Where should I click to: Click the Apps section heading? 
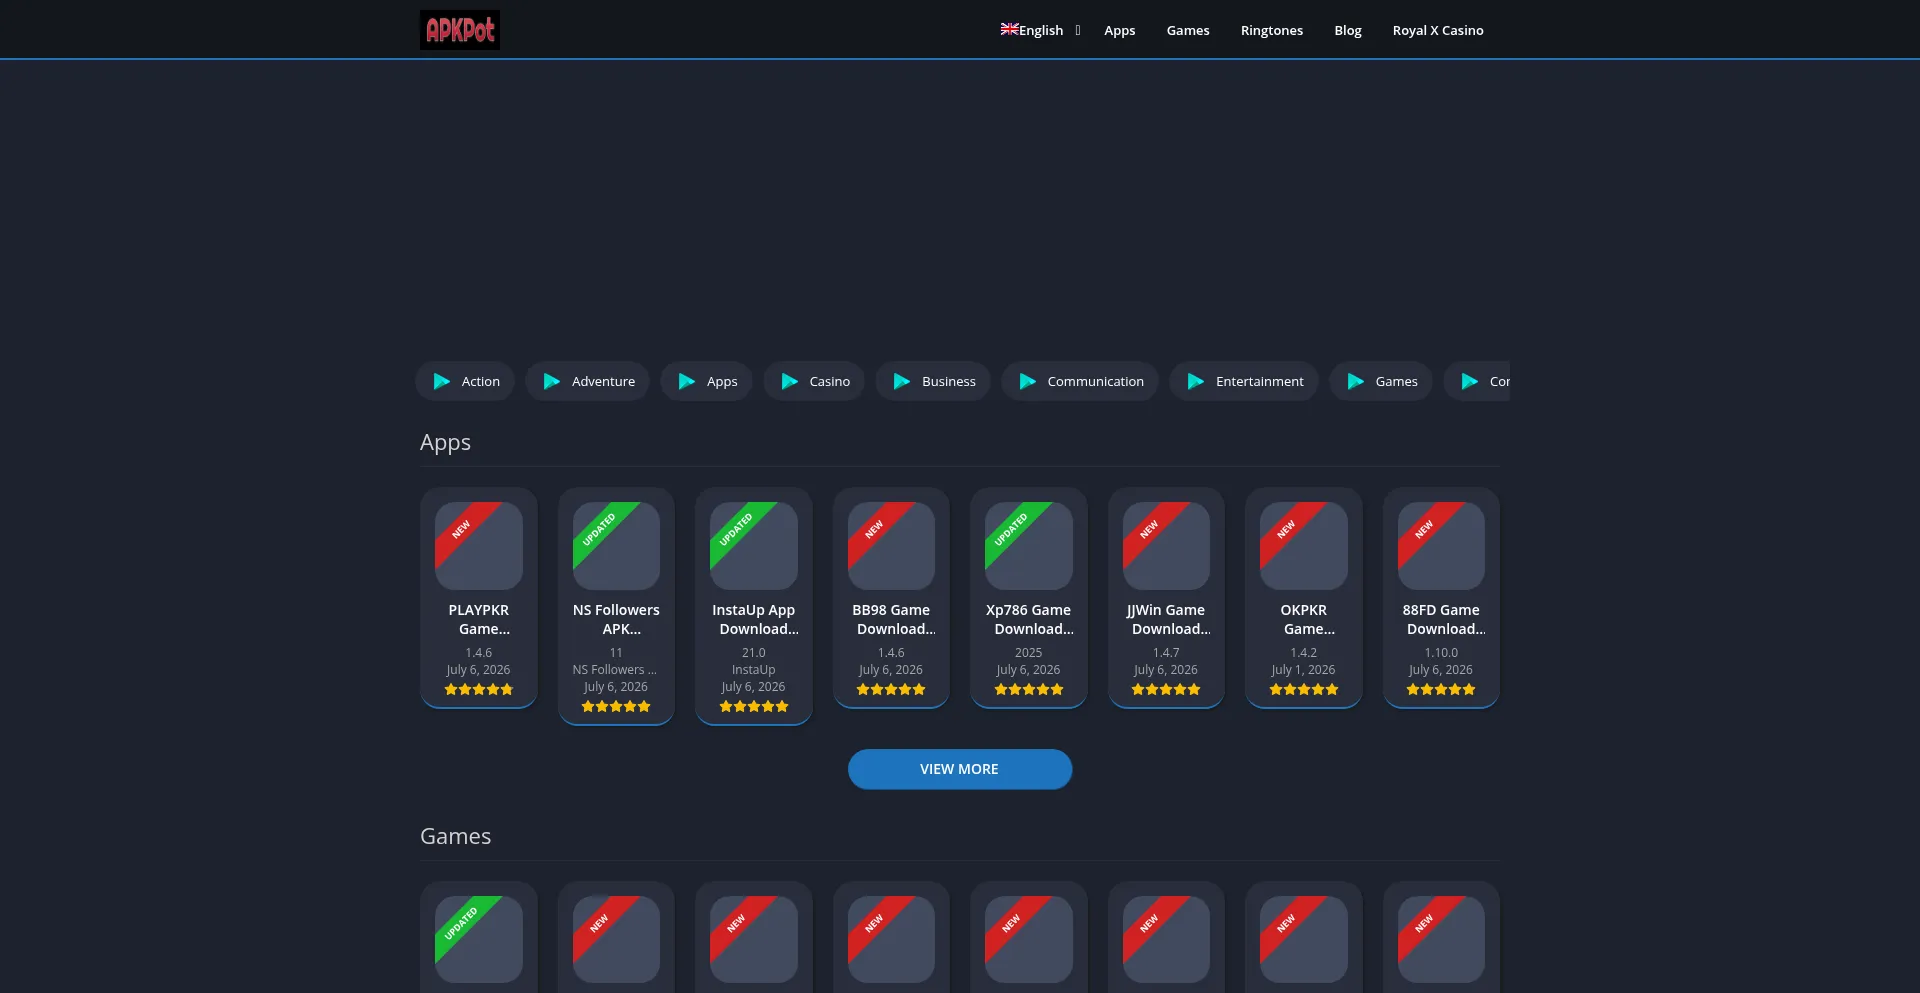point(445,443)
